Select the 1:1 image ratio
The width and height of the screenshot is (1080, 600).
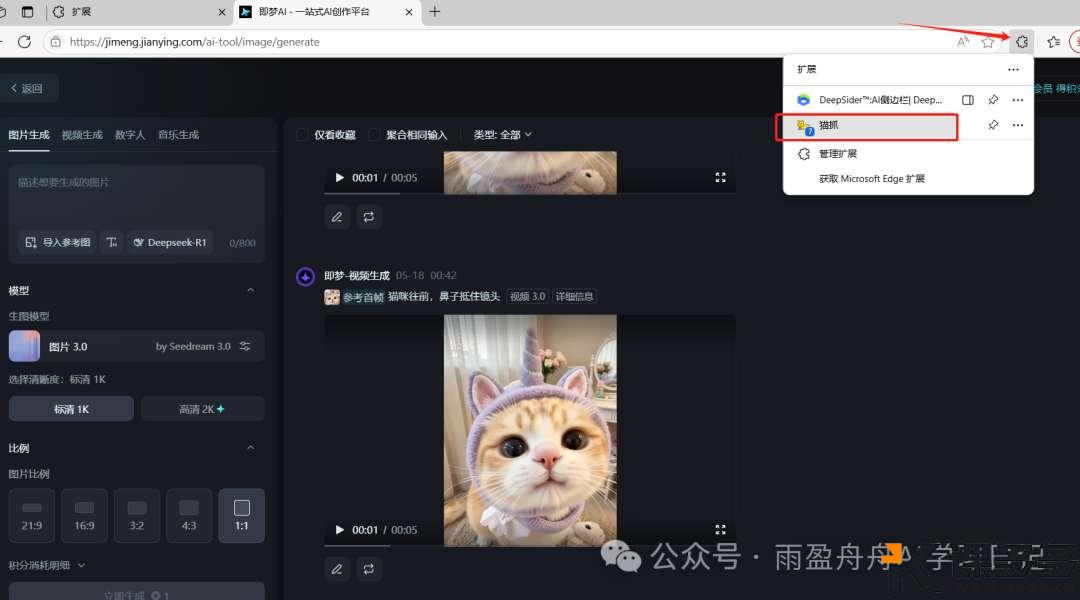point(241,515)
